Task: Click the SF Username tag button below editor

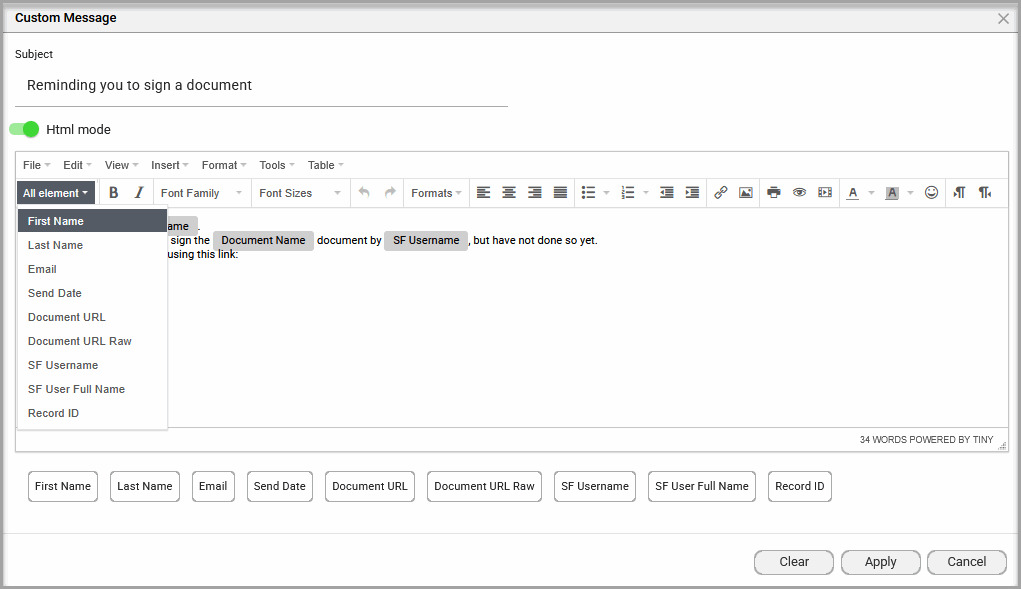Action: (x=594, y=486)
